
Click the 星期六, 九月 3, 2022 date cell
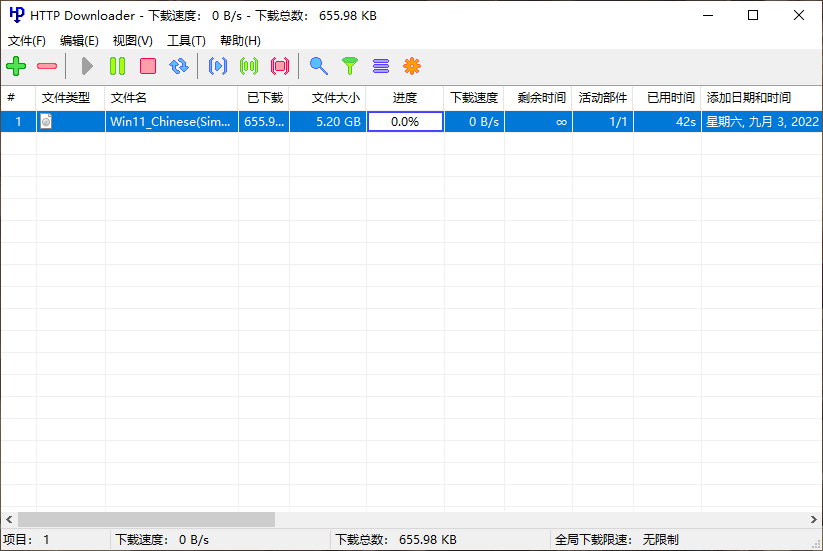click(762, 122)
